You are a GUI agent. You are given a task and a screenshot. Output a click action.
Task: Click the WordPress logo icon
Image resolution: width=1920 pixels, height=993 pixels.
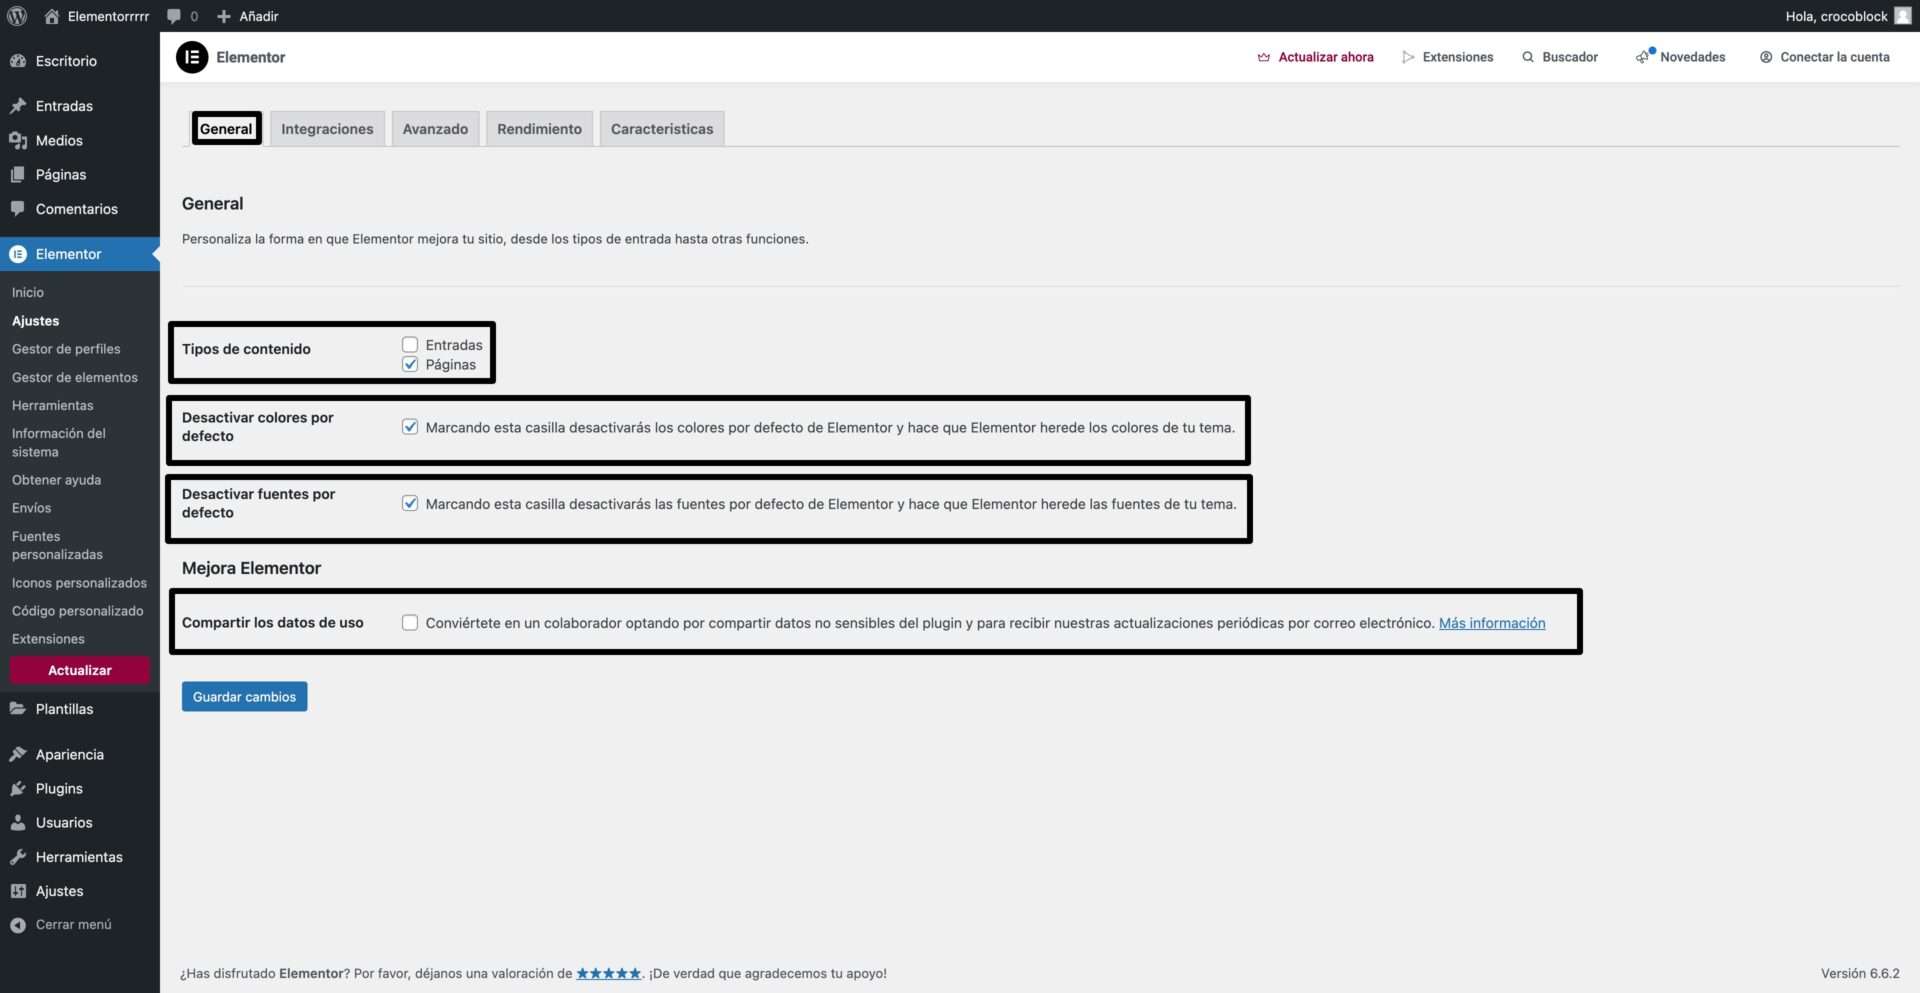[x=17, y=16]
